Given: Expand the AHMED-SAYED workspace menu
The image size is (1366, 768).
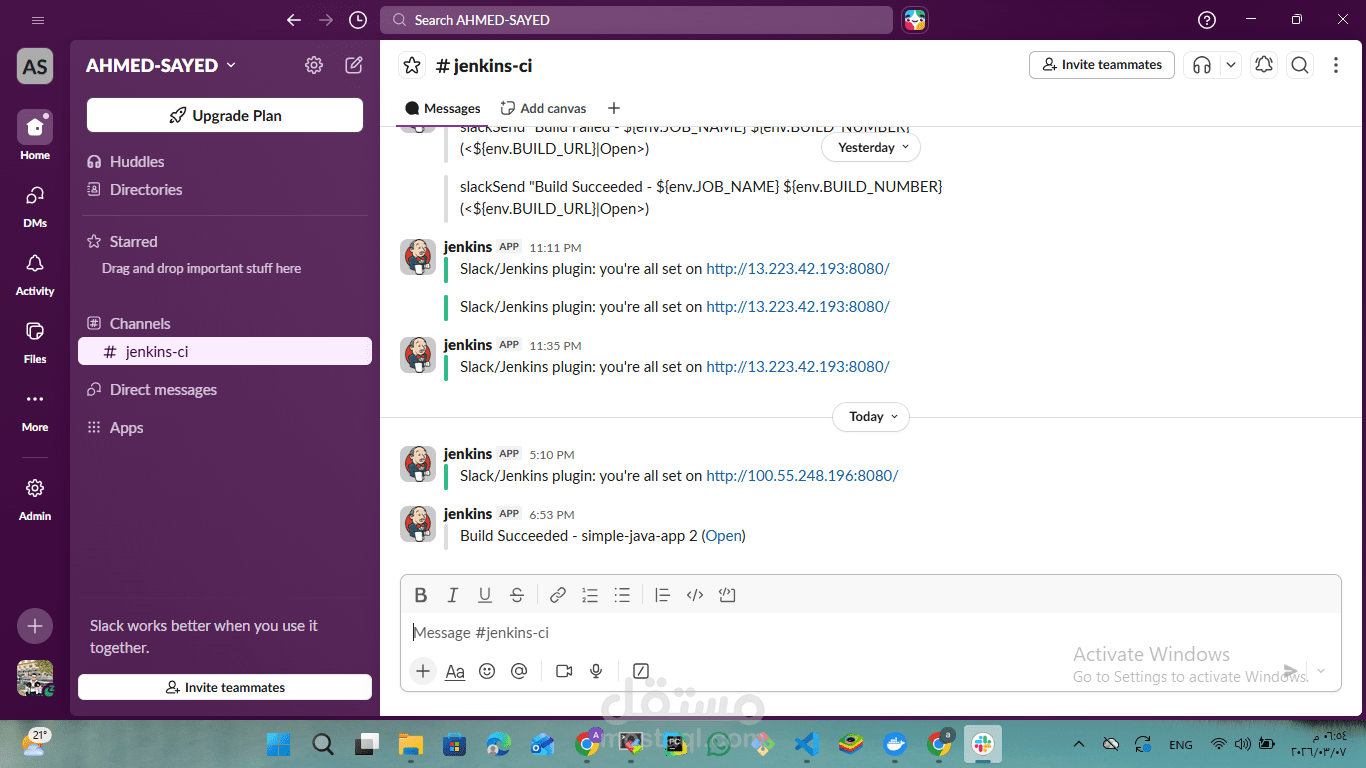Looking at the screenshot, I should pyautogui.click(x=161, y=65).
